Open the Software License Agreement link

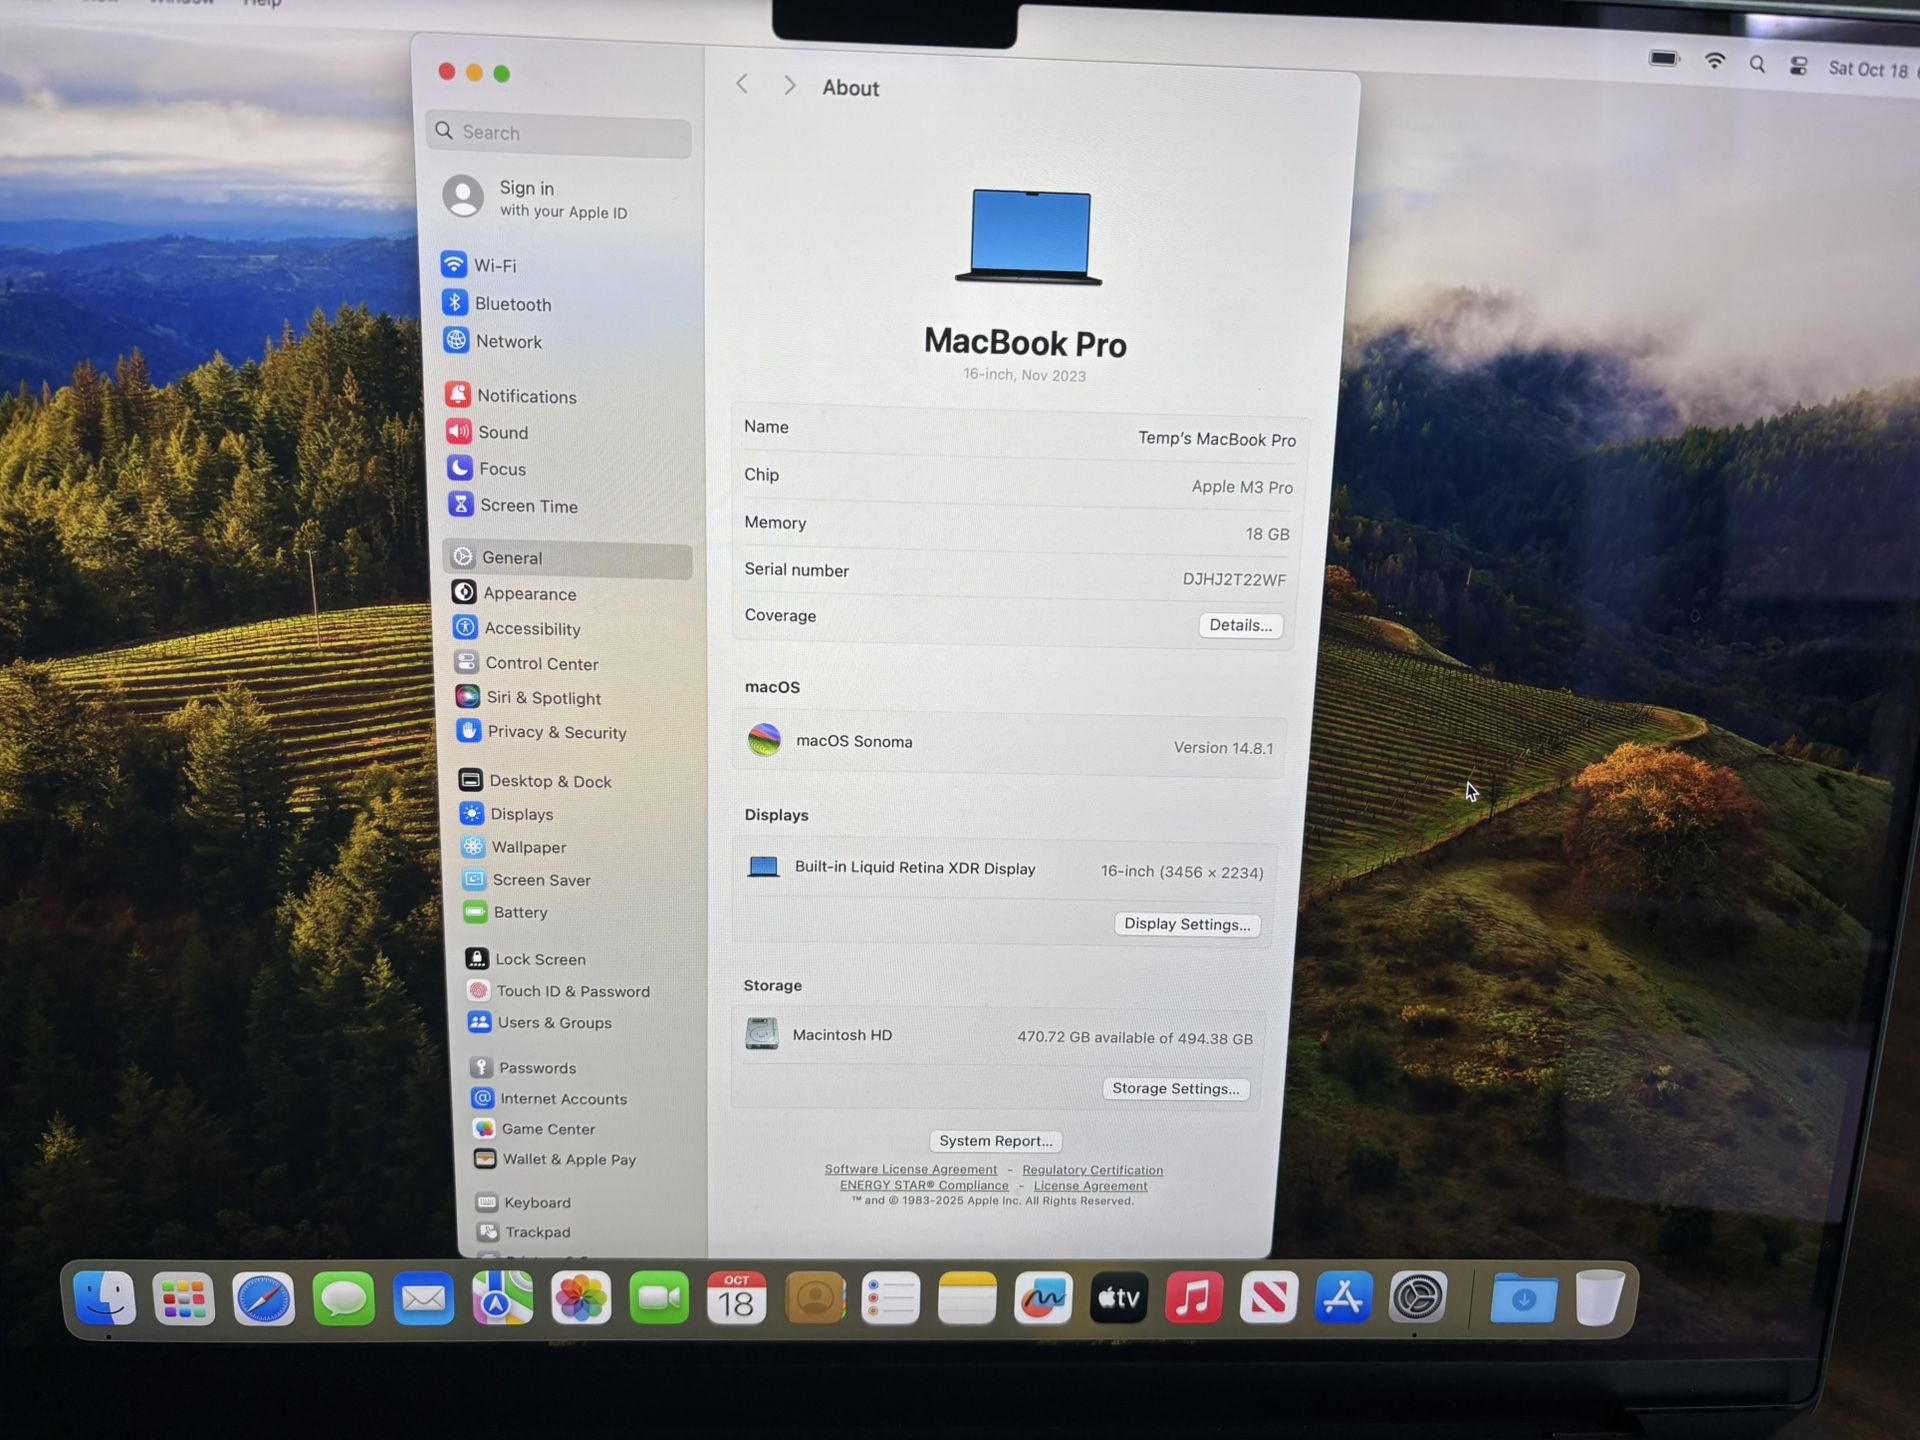(x=910, y=1169)
